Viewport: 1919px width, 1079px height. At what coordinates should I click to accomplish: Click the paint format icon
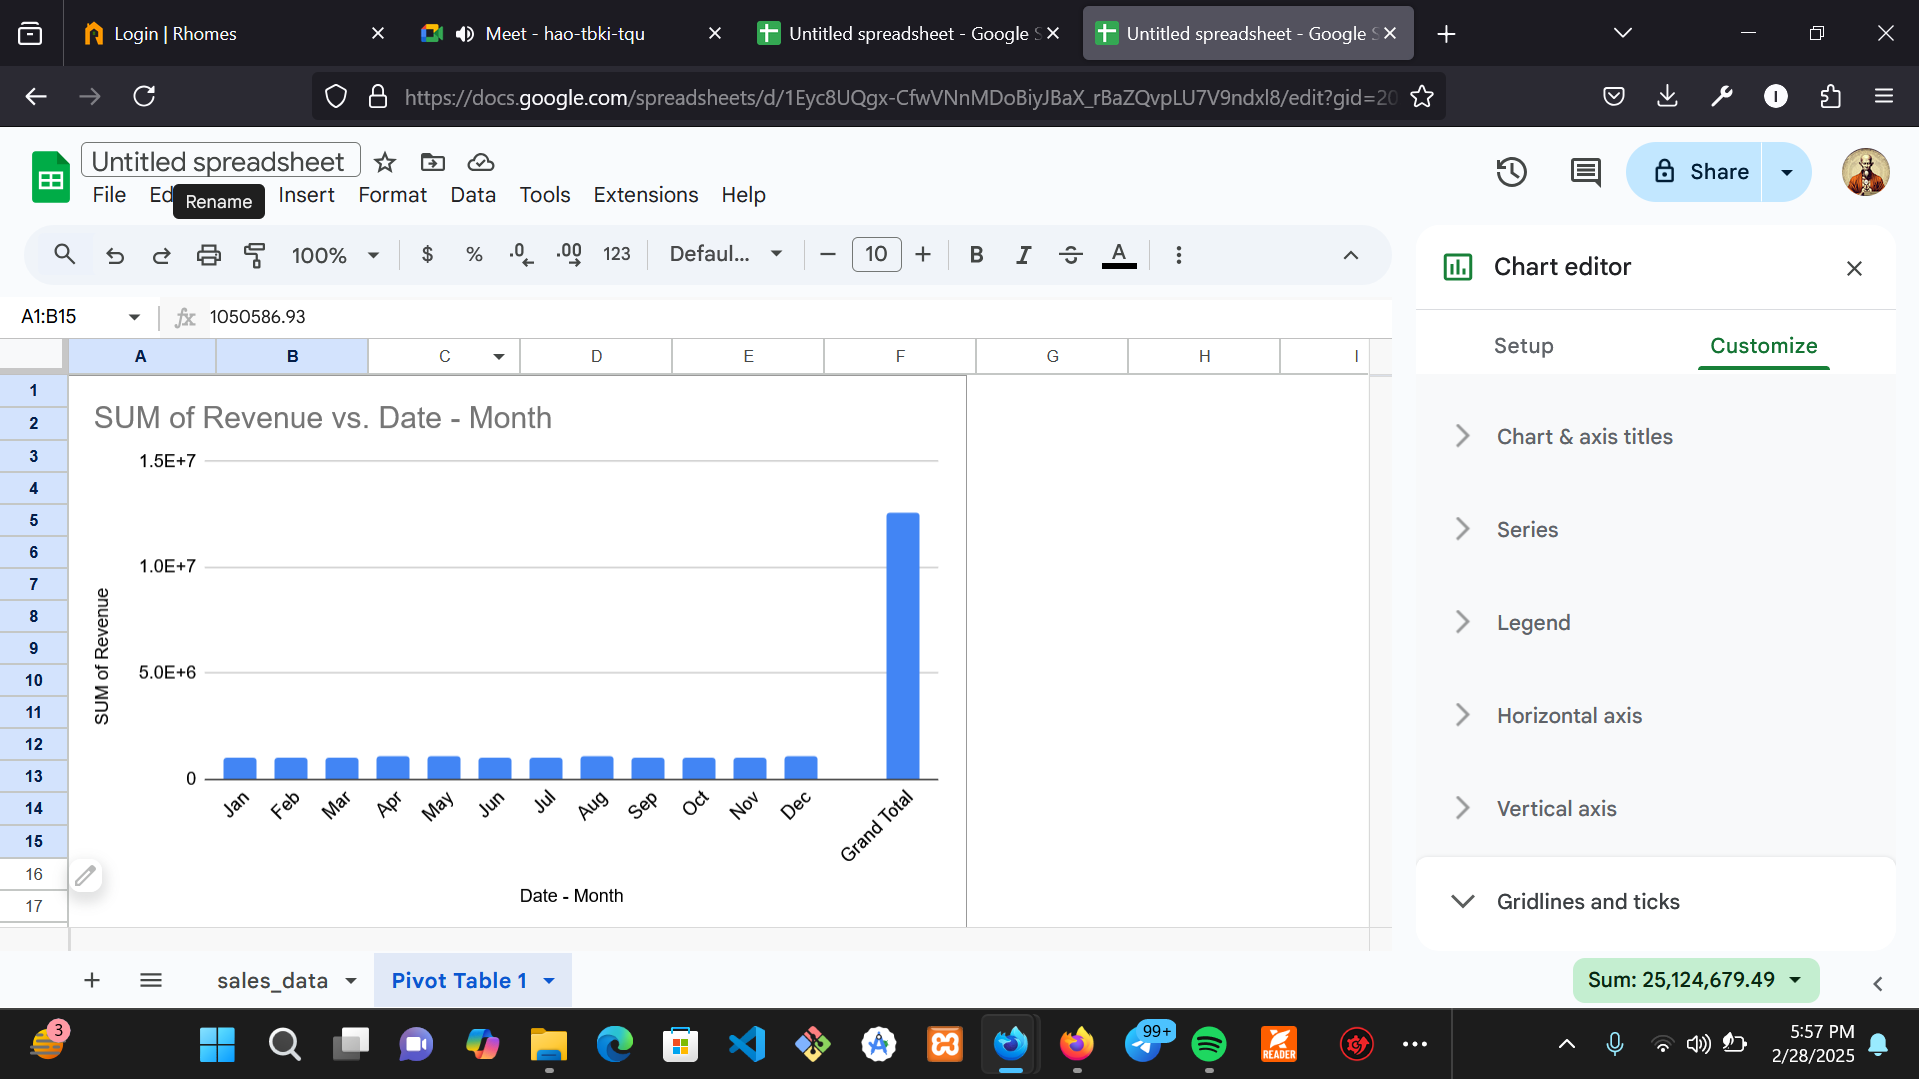(255, 255)
